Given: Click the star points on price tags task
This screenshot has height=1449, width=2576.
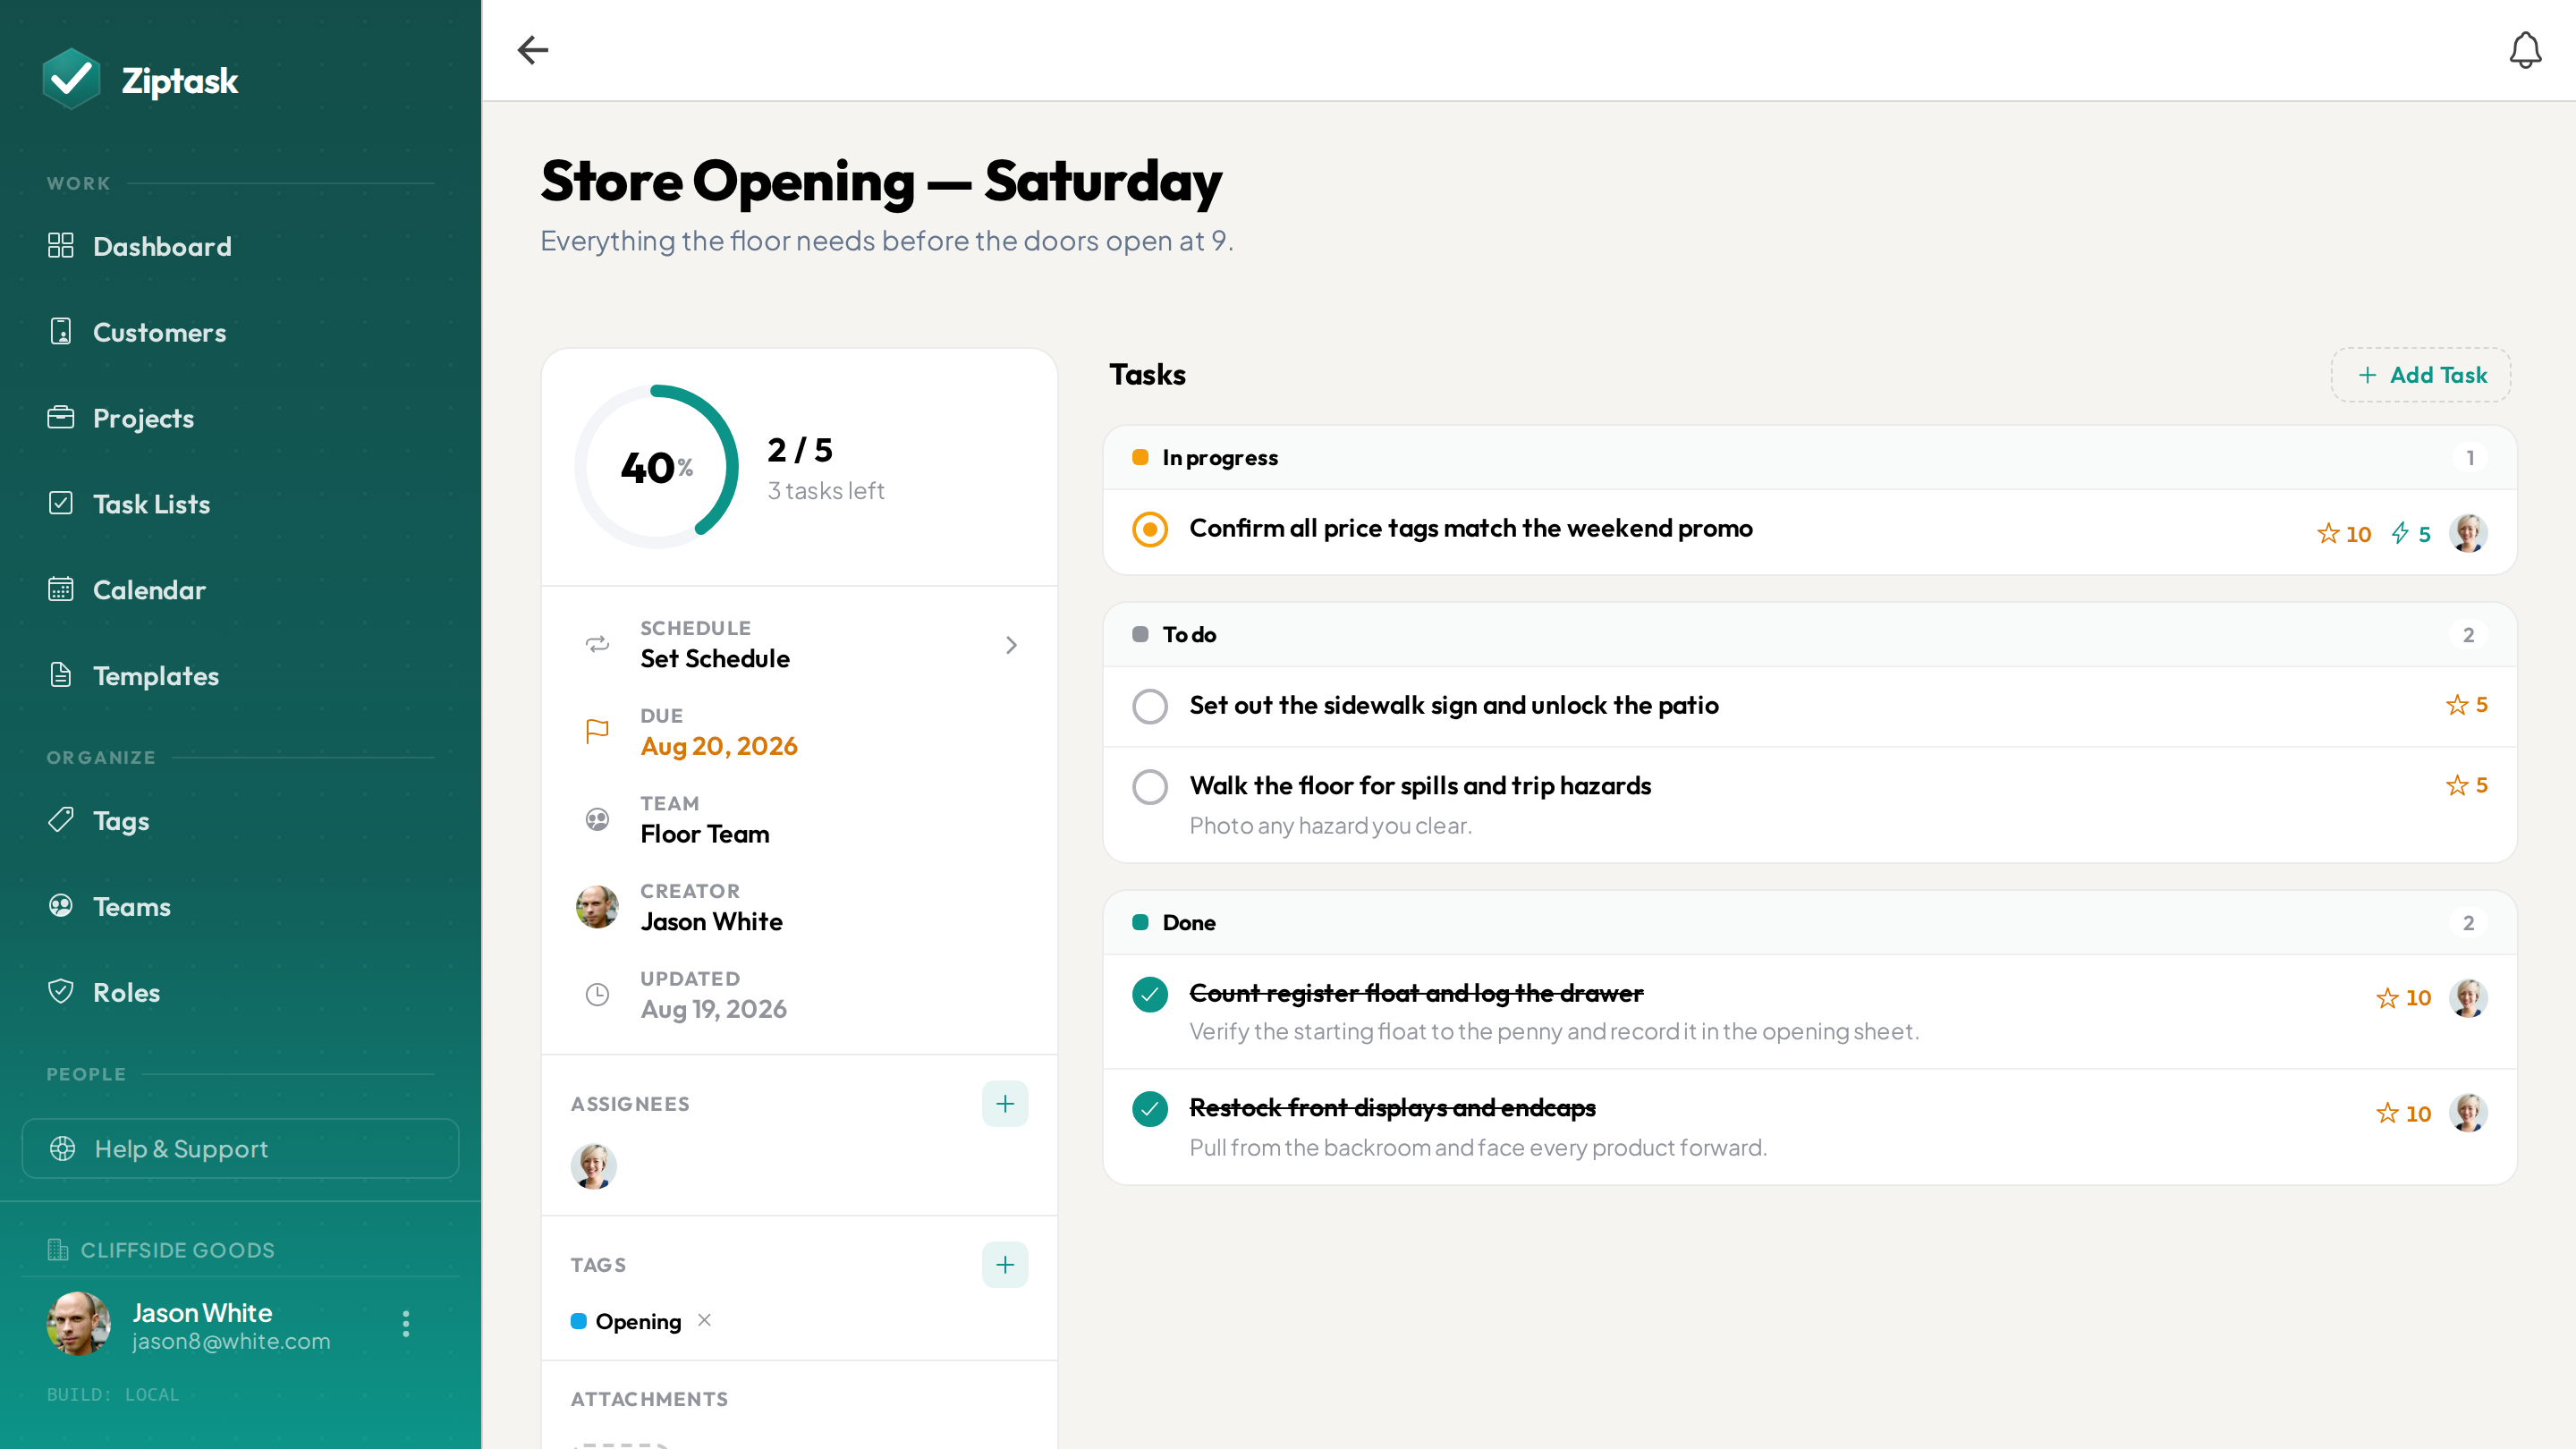Looking at the screenshot, I should coord(2344,534).
